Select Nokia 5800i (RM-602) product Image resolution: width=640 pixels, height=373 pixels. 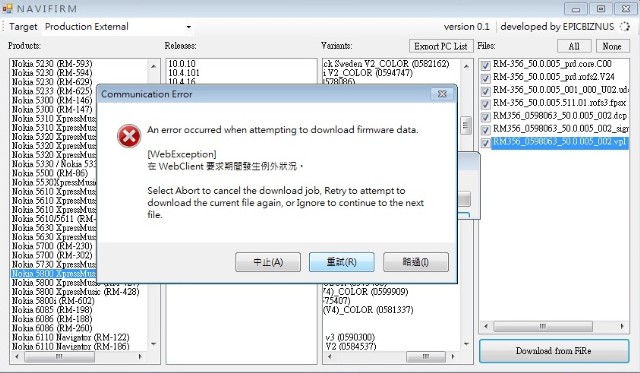click(53, 301)
